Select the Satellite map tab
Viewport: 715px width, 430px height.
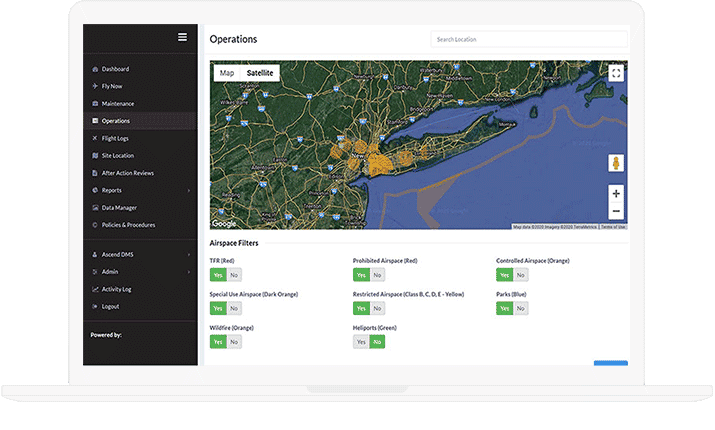[260, 73]
